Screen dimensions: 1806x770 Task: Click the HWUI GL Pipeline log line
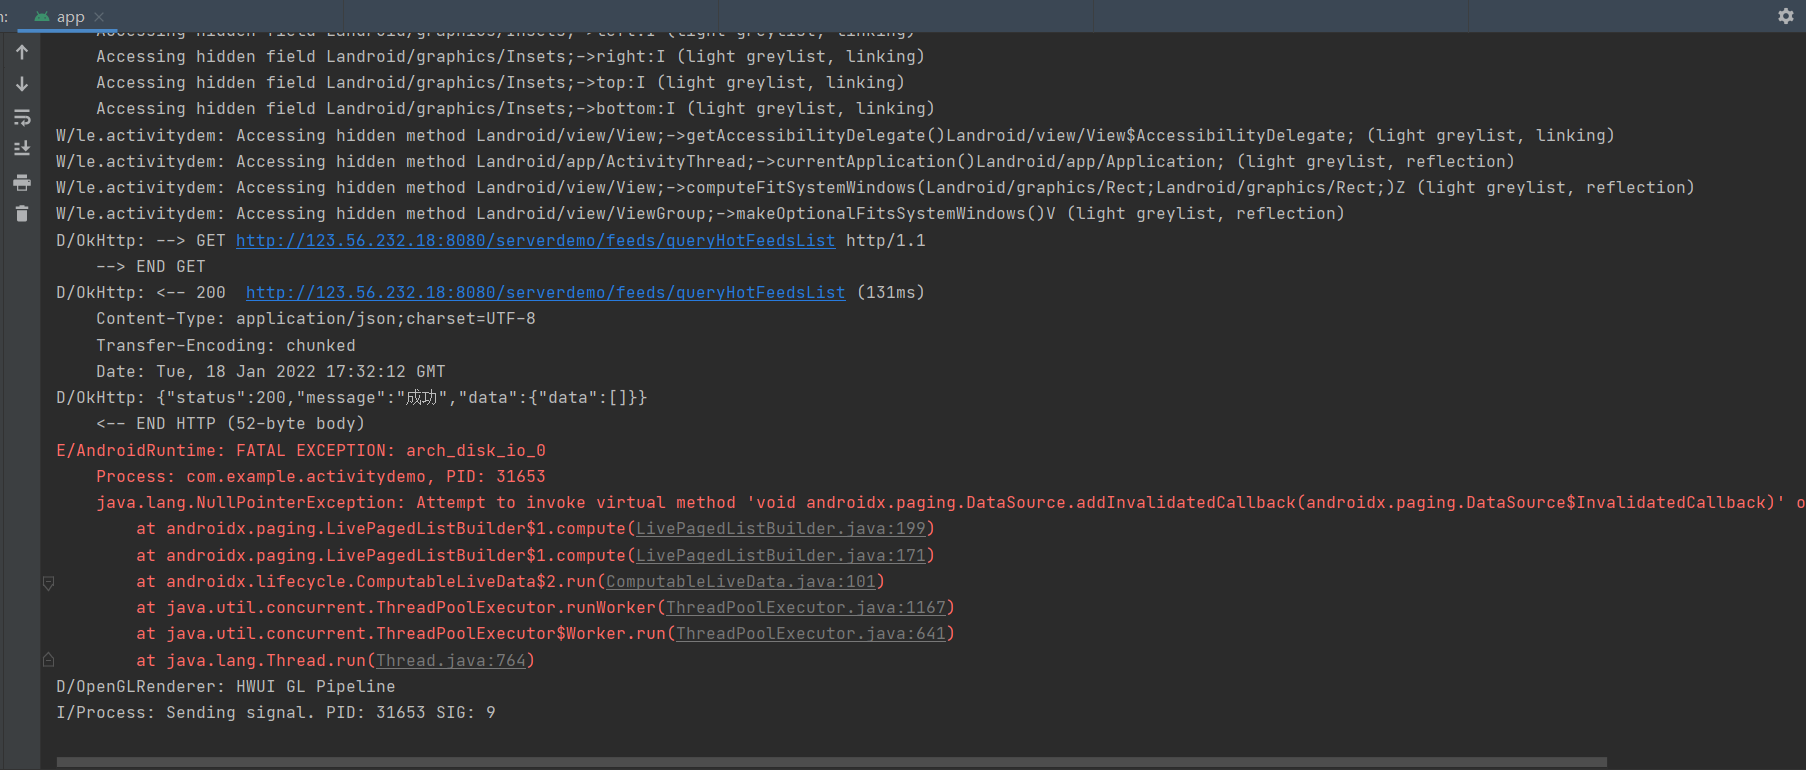coord(226,686)
